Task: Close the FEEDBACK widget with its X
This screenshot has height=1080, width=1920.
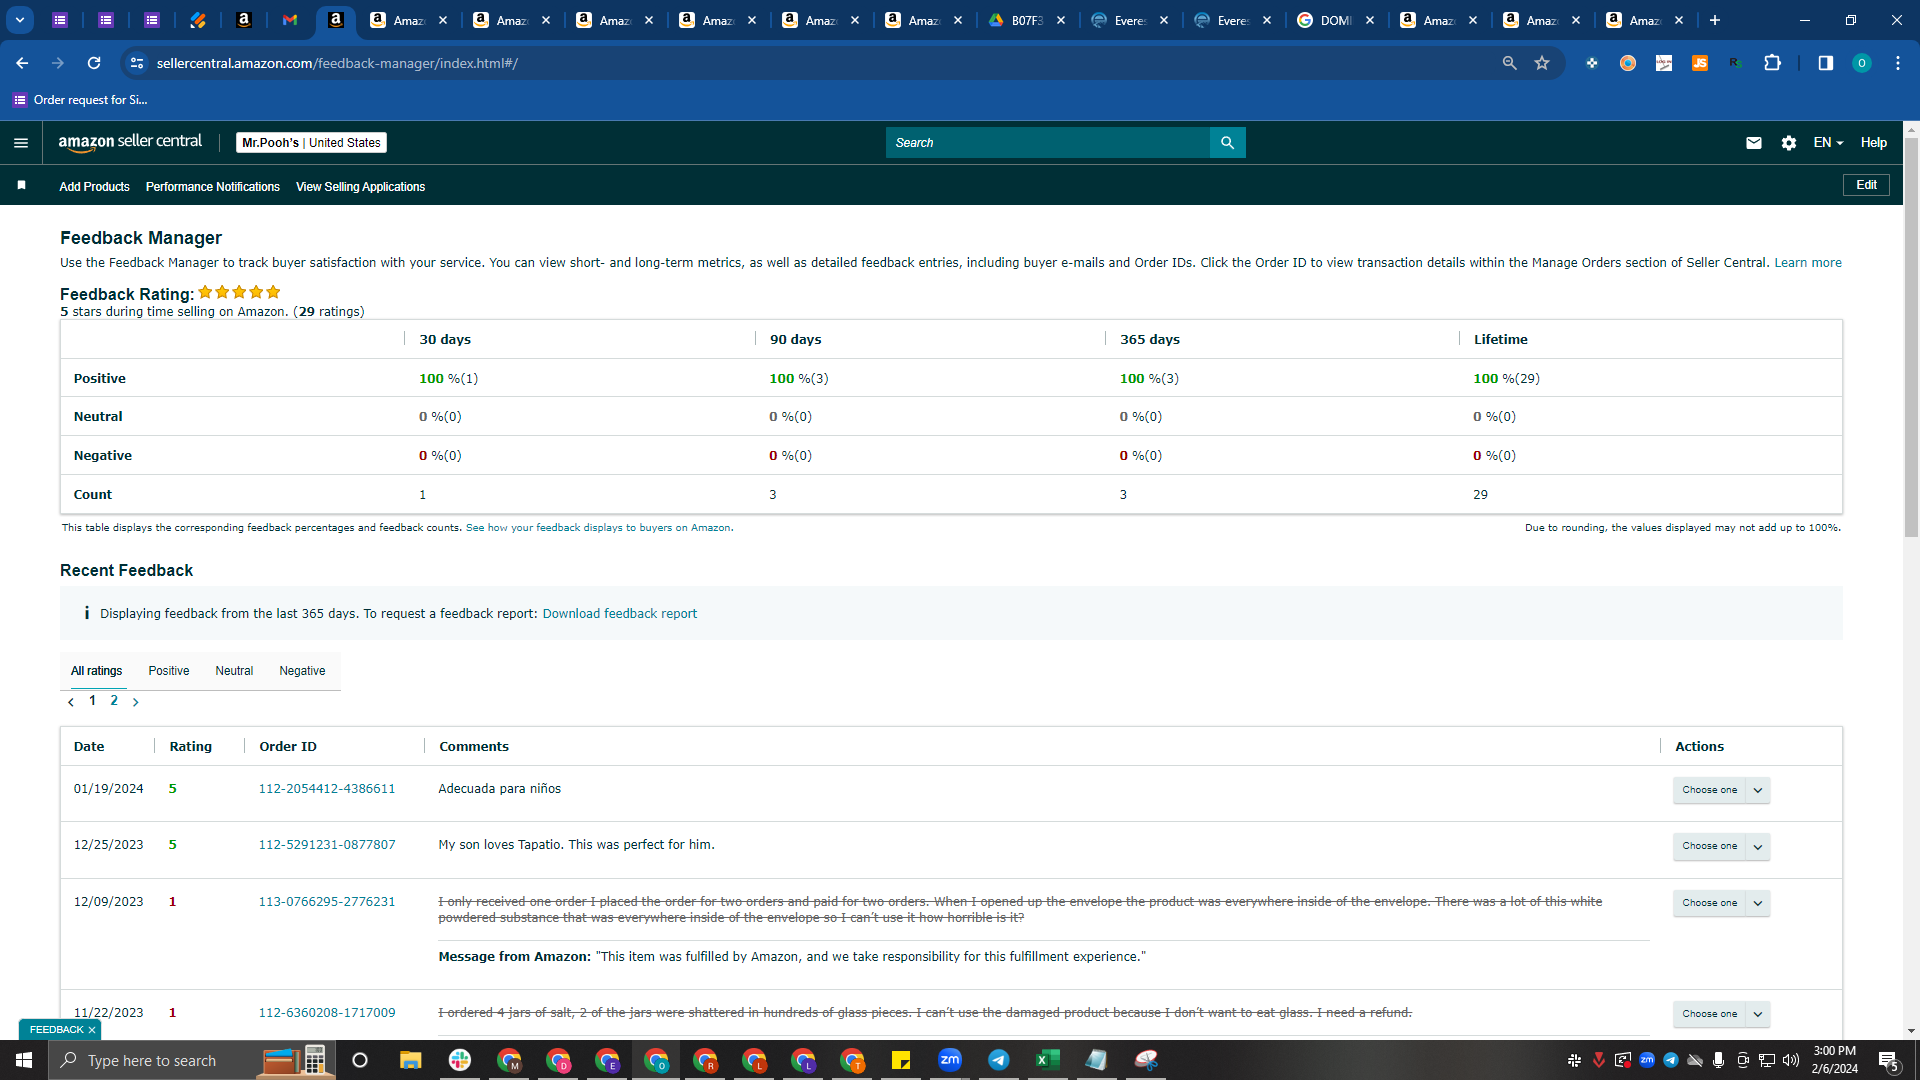Action: click(92, 1030)
